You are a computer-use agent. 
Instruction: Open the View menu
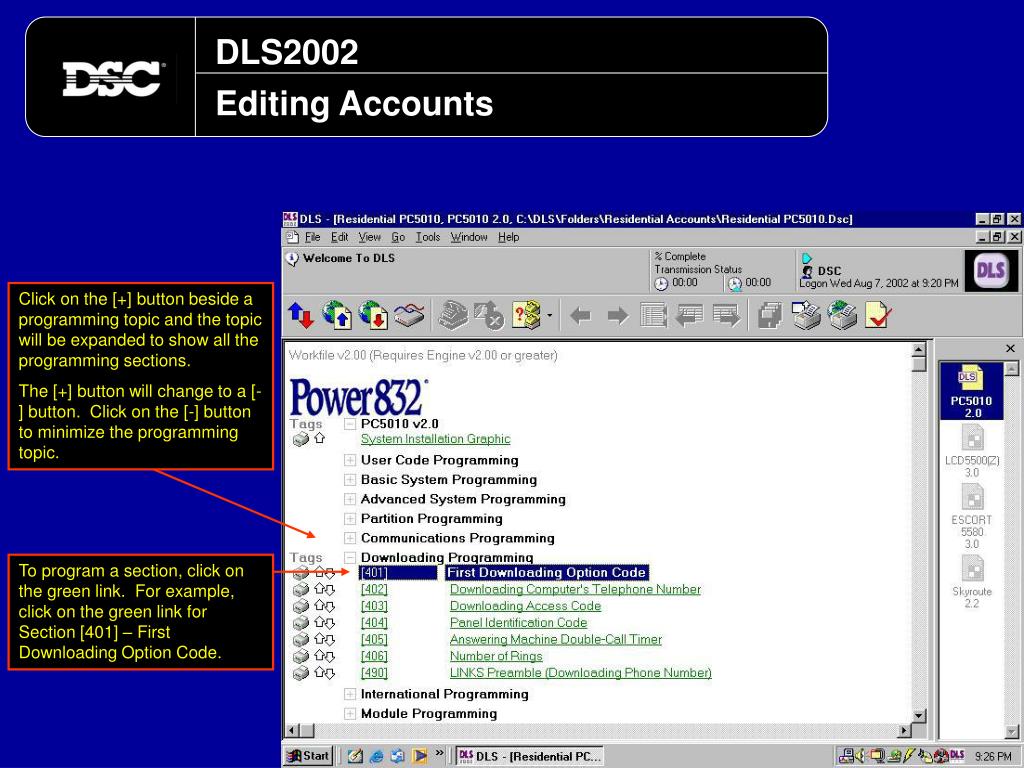pyautogui.click(x=370, y=237)
